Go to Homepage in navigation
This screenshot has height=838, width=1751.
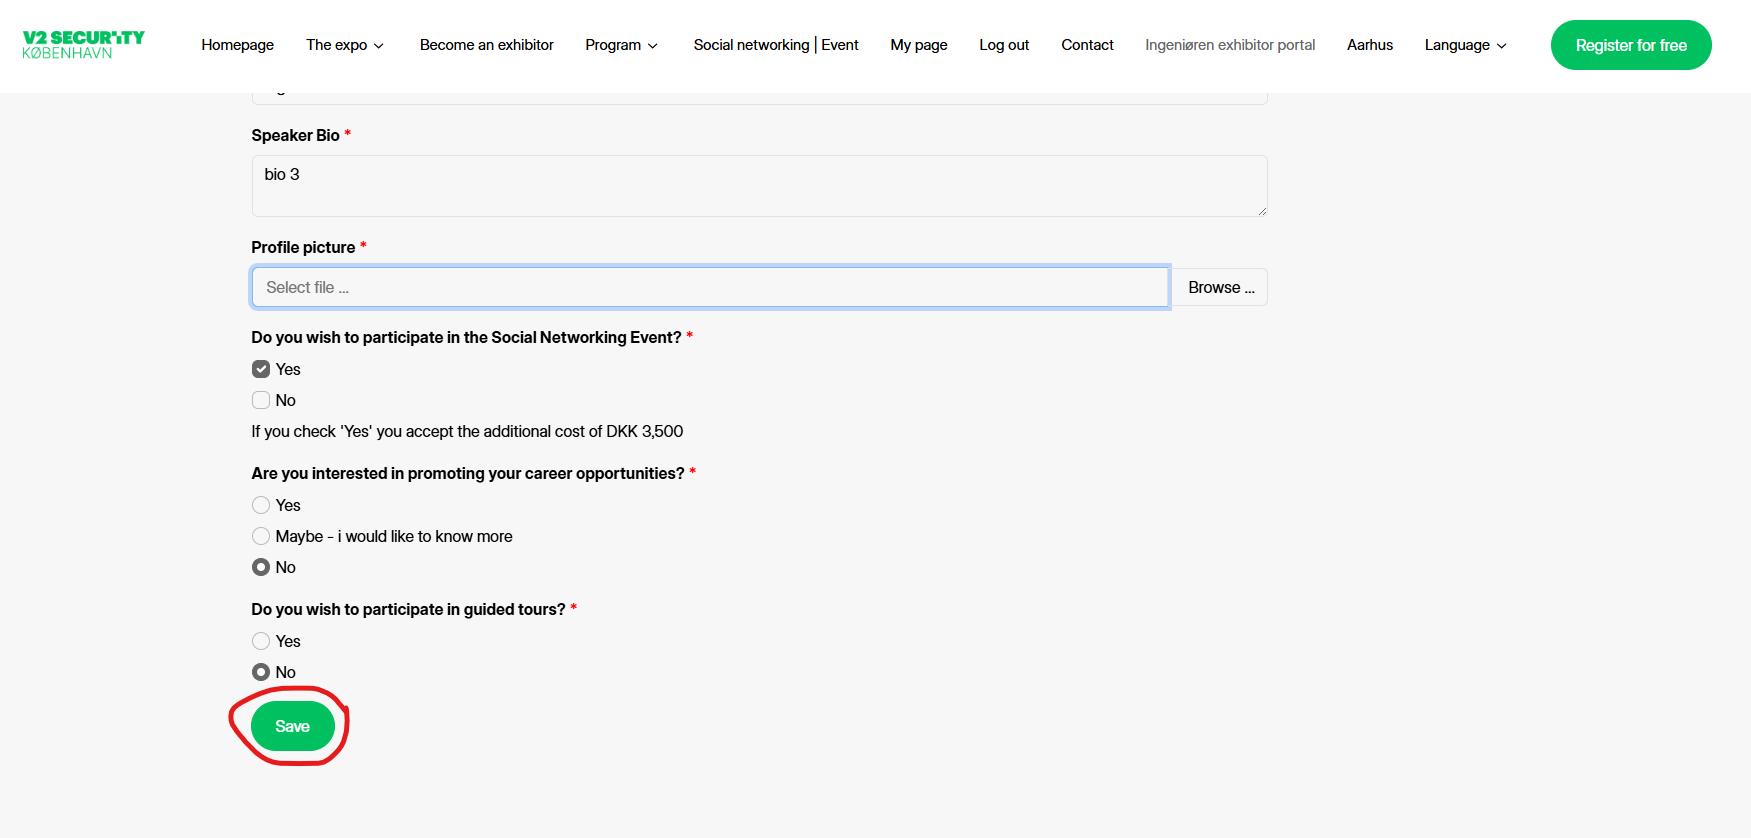[237, 45]
